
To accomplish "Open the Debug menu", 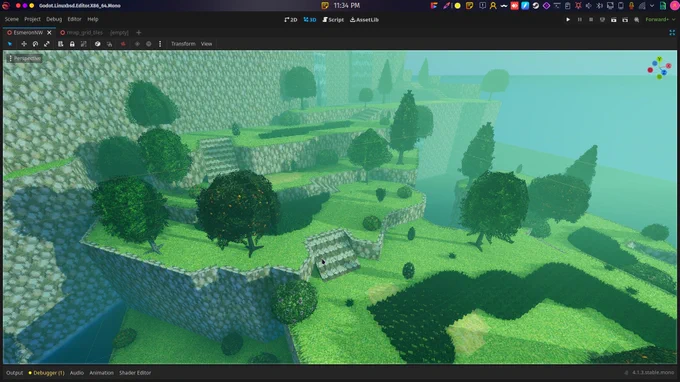I will click(x=54, y=19).
